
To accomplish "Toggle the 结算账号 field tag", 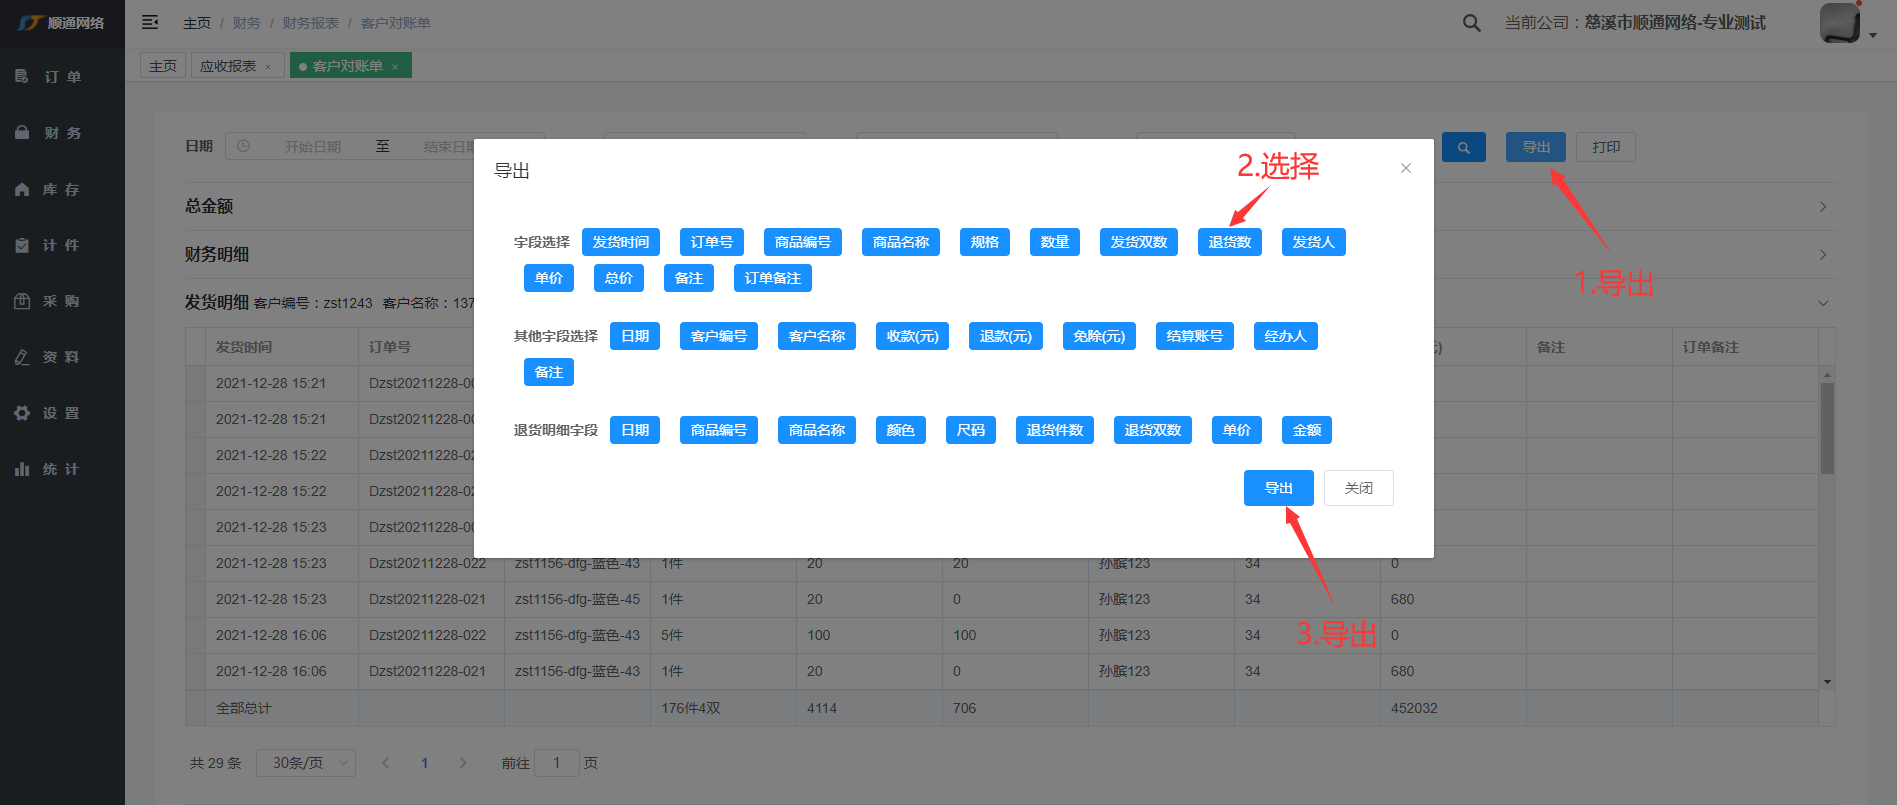I will point(1194,336).
